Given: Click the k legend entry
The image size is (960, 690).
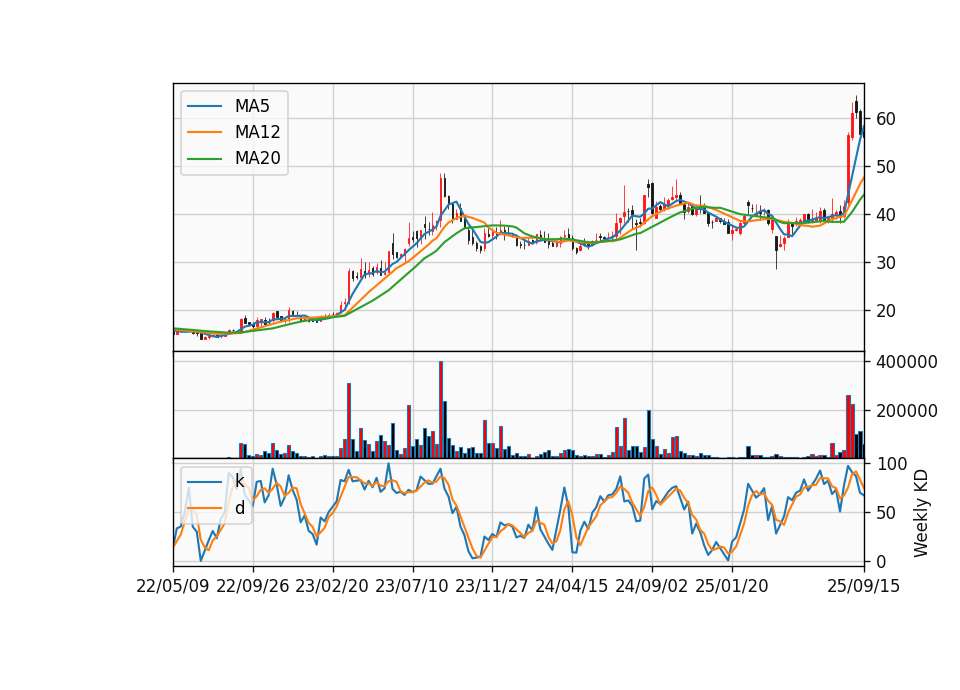Looking at the screenshot, I should 239,481.
